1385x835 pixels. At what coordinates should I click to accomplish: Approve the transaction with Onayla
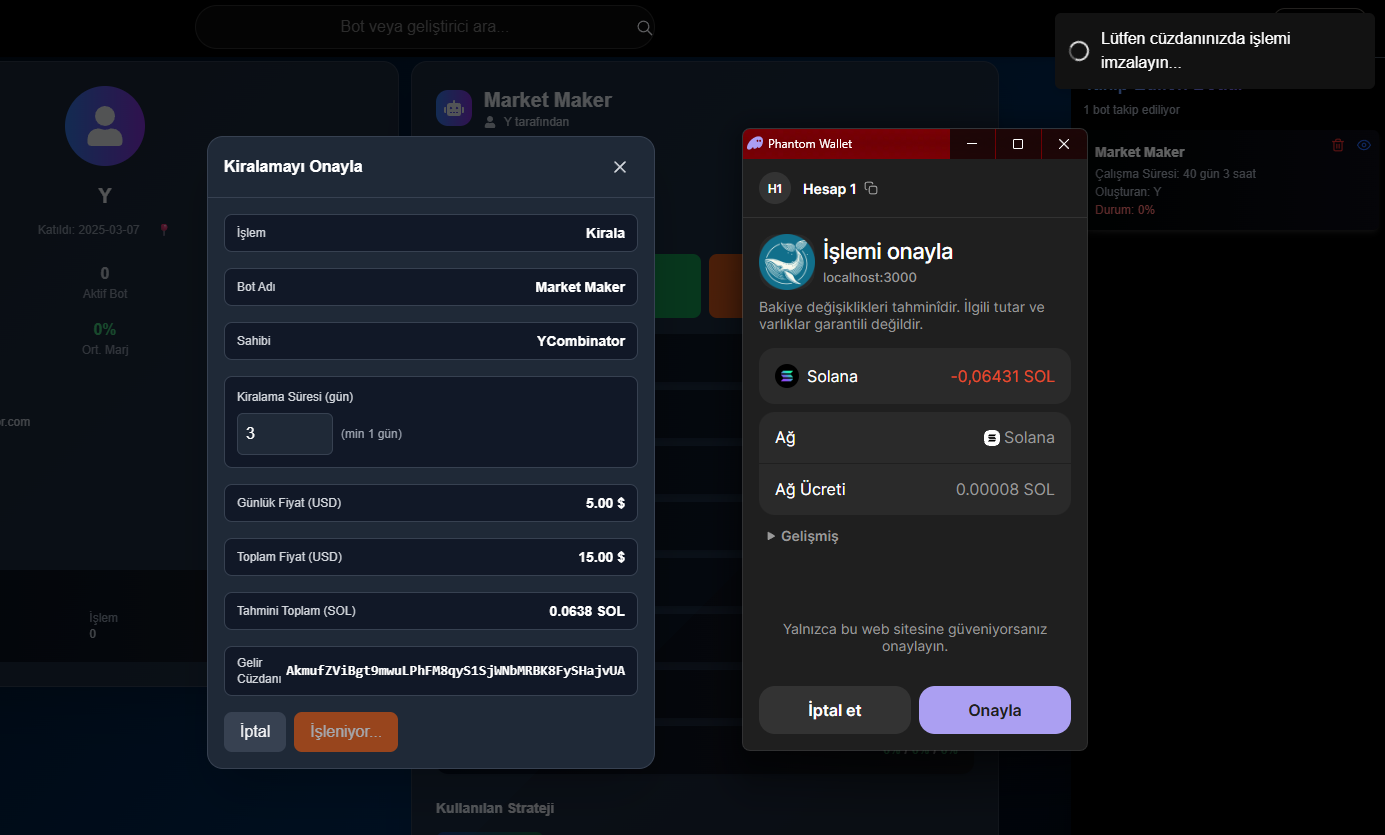995,710
